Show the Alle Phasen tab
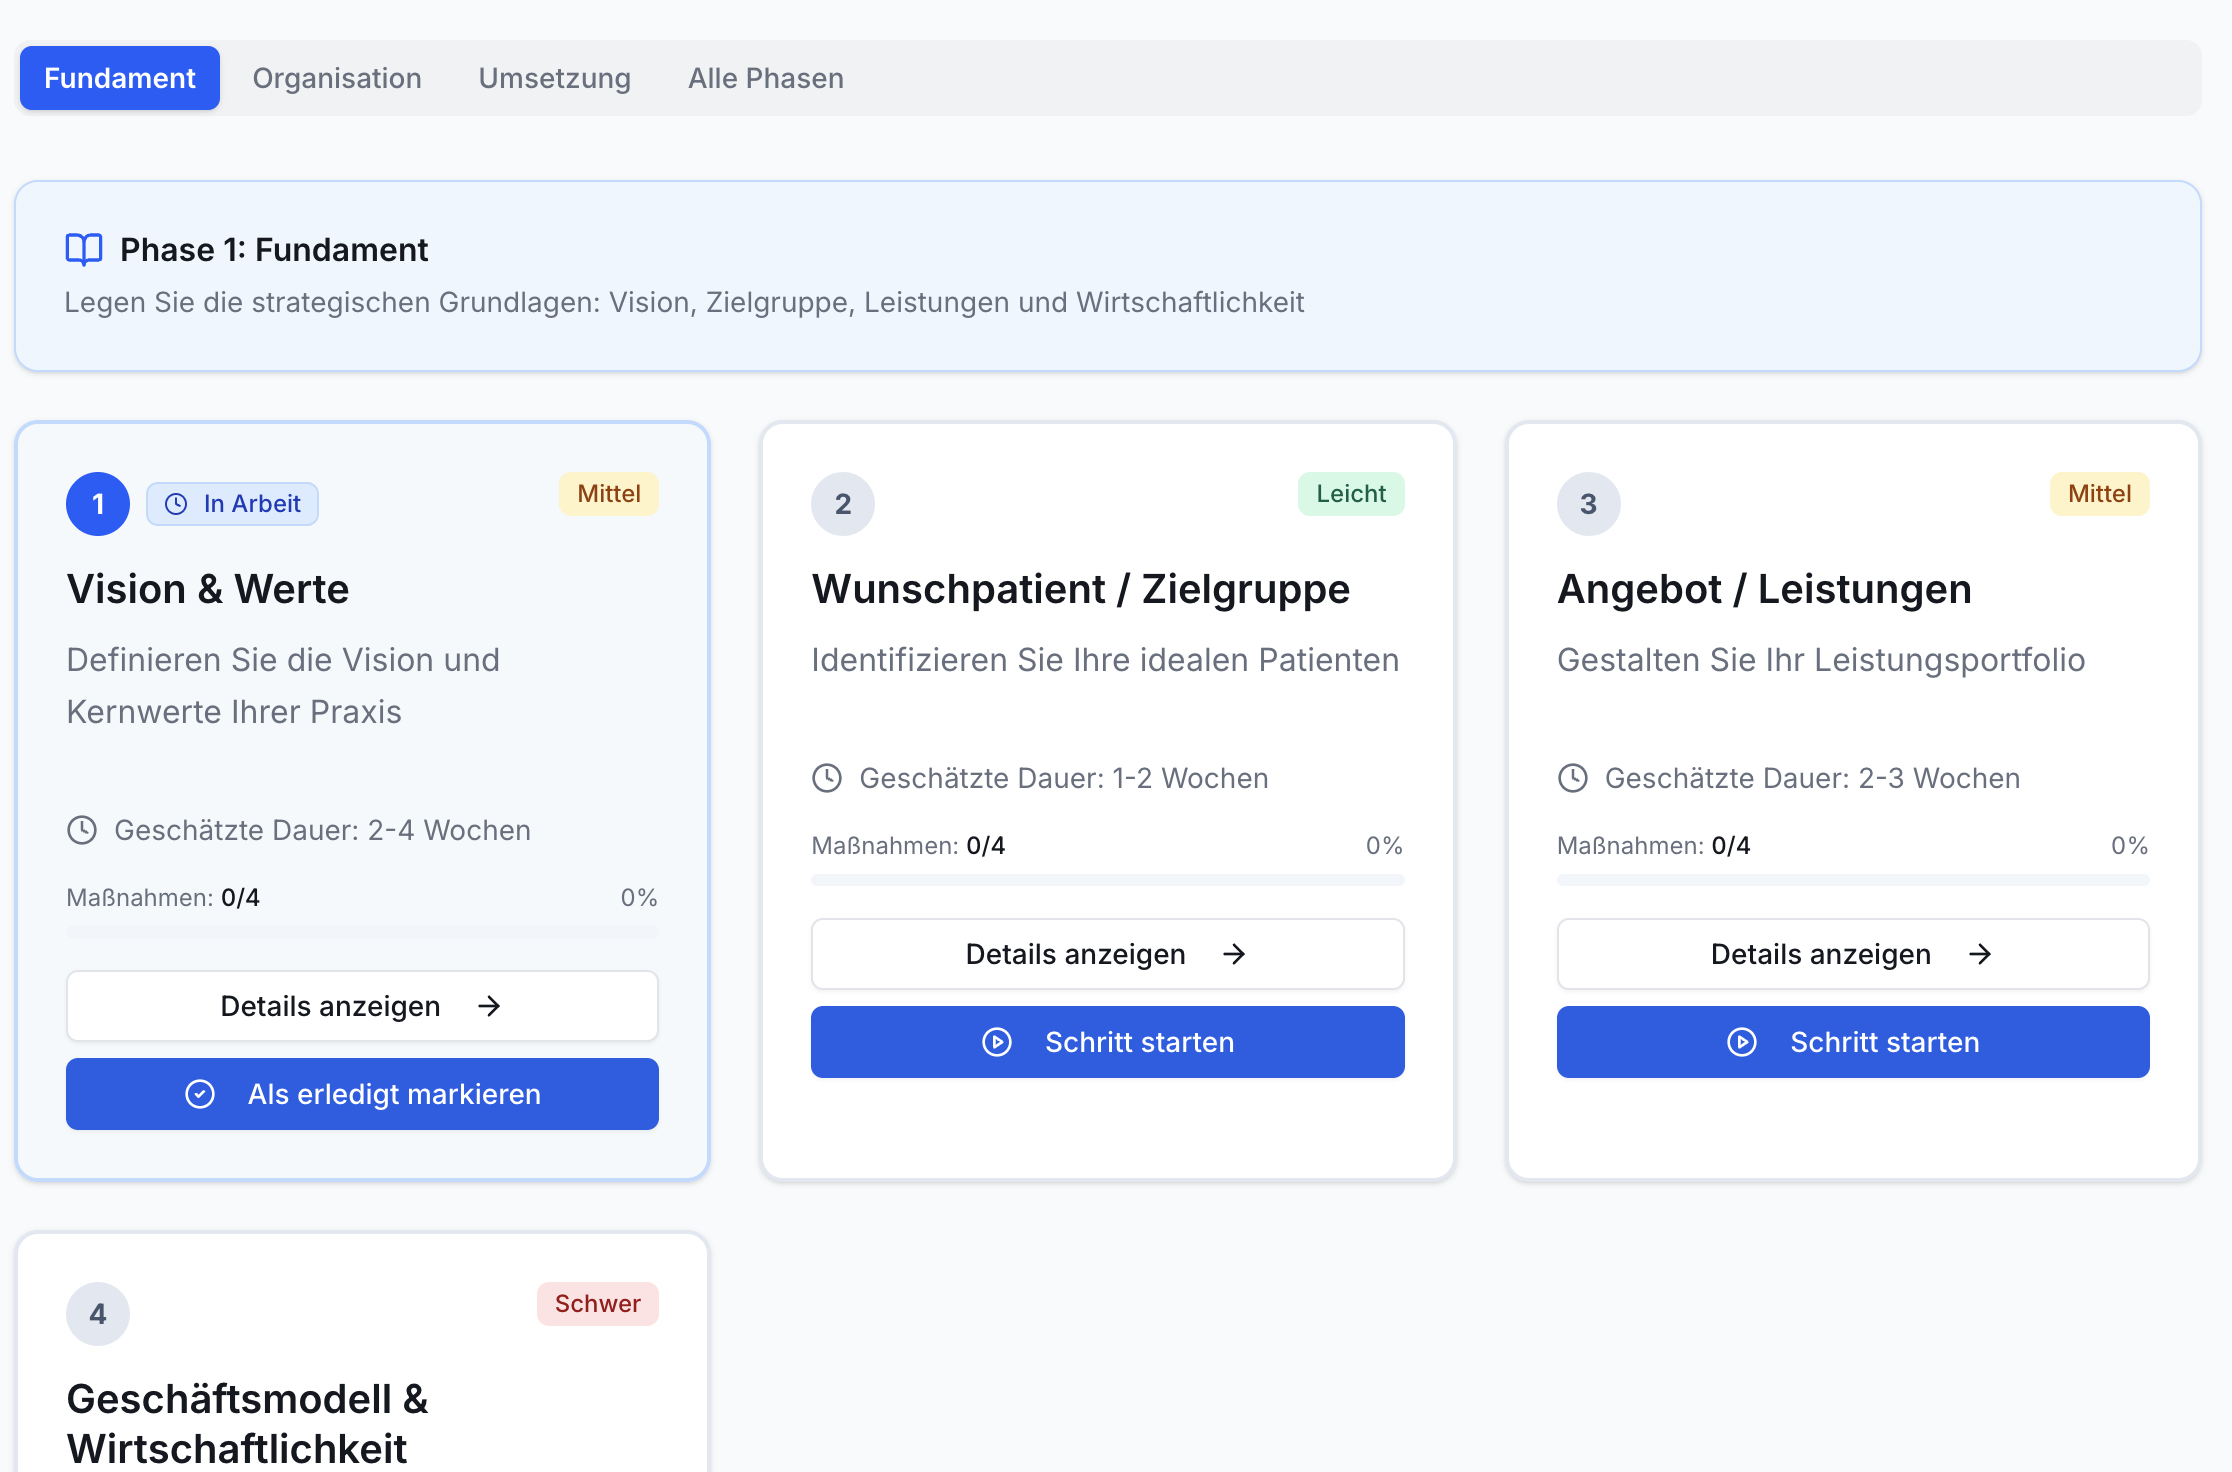 coord(766,78)
